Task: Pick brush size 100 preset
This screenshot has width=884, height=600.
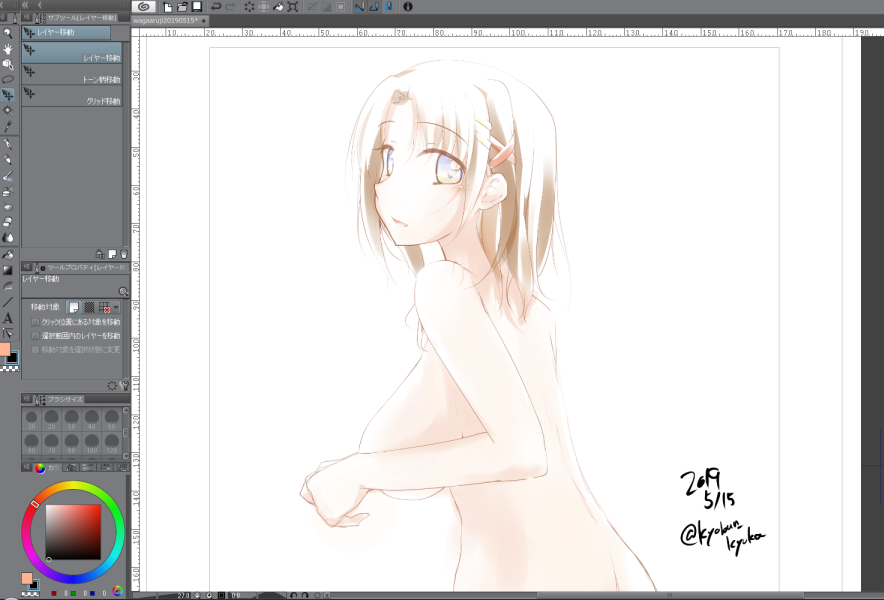Action: pyautogui.click(x=92, y=443)
